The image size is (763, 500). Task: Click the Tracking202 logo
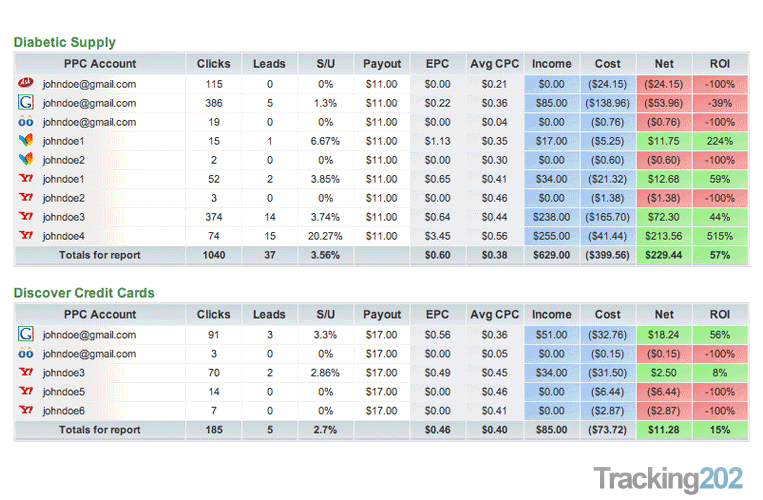click(x=669, y=477)
